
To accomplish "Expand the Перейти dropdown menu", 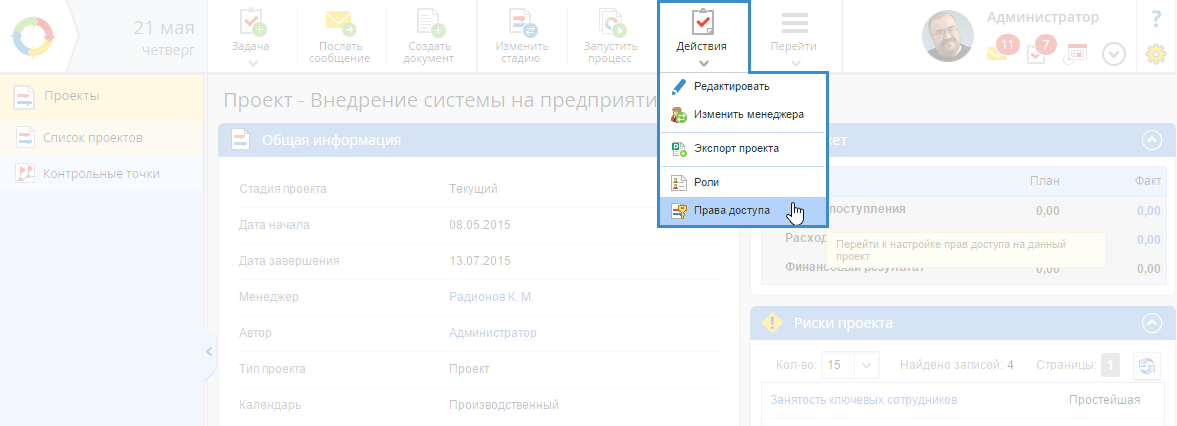I will 794,37.
